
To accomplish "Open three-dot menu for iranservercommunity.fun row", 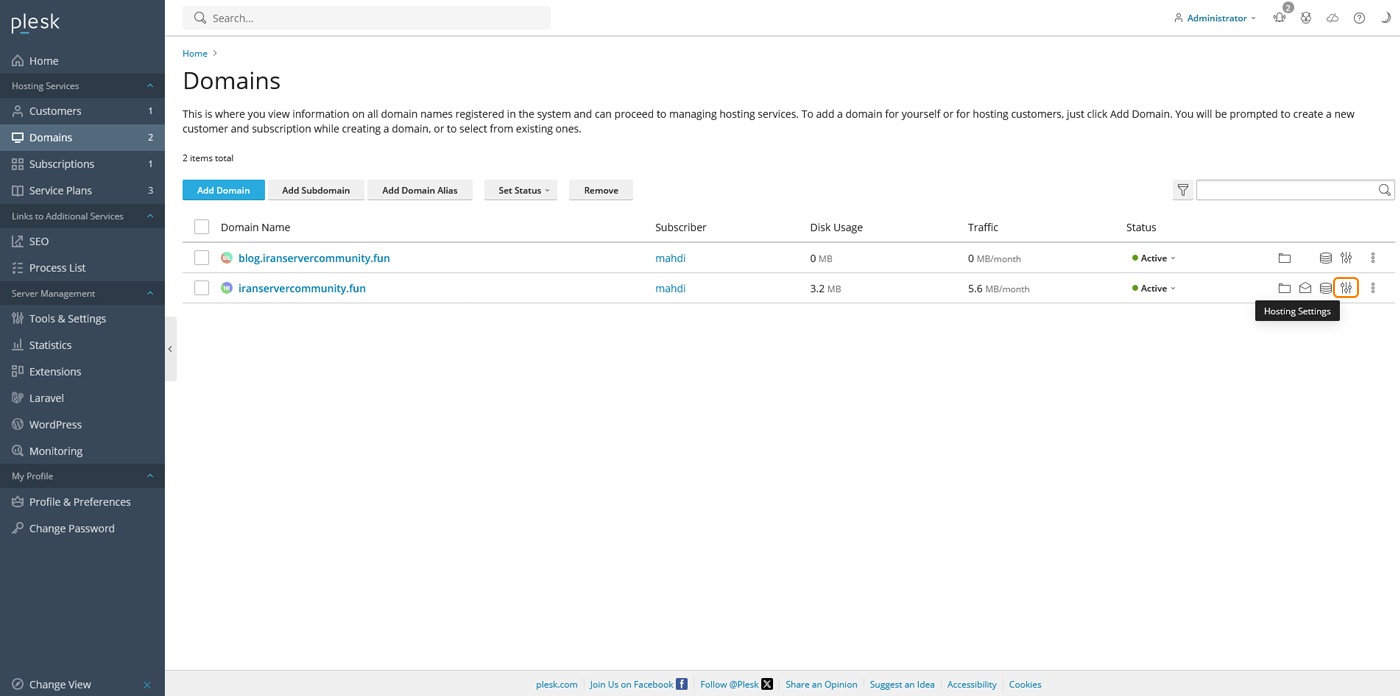I will [1373, 288].
